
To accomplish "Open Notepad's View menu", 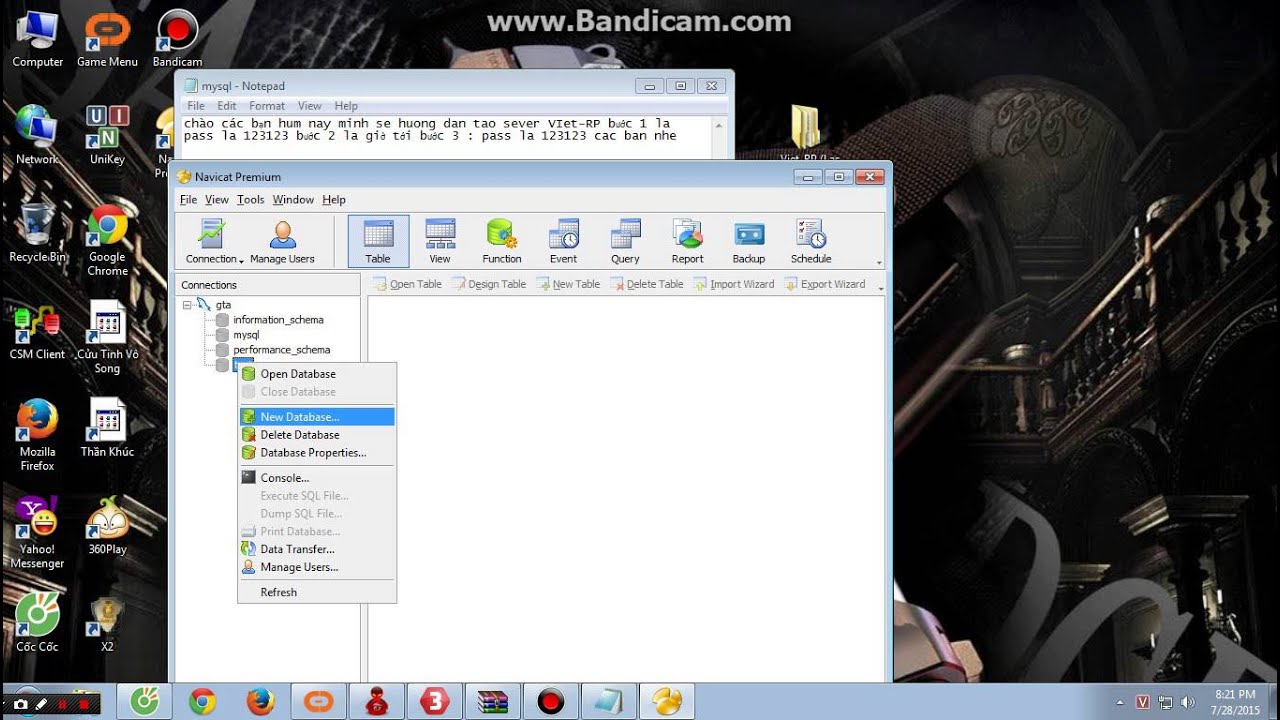I will [x=310, y=106].
